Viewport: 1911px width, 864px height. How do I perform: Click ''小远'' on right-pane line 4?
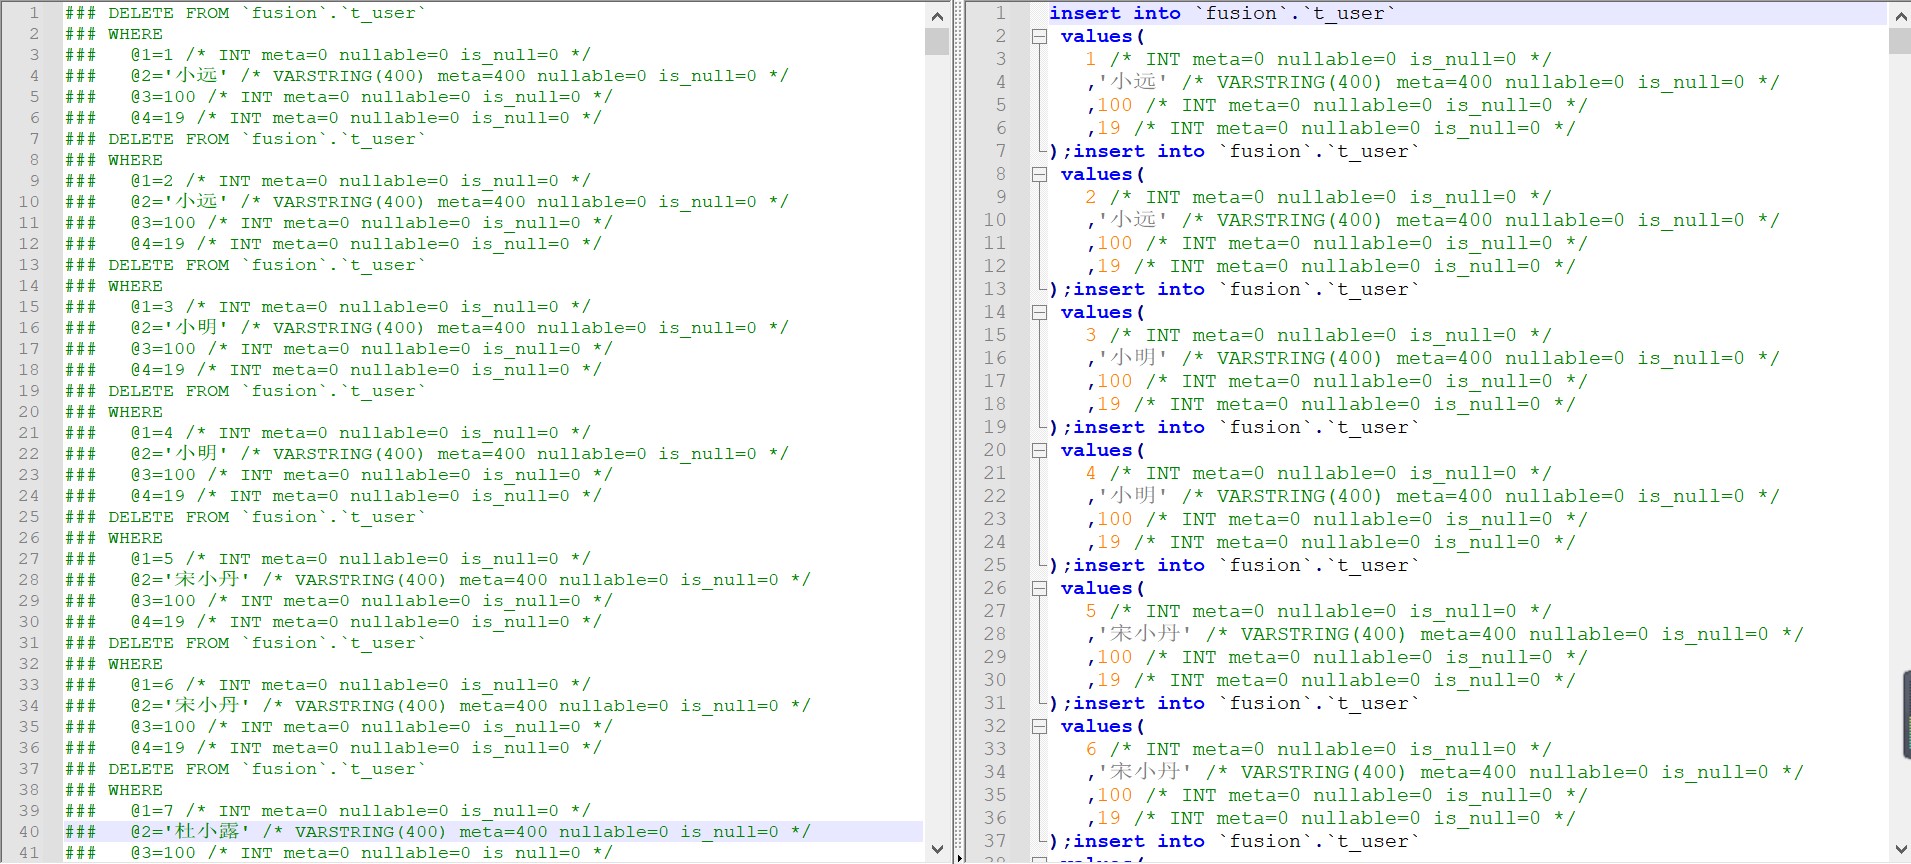click(x=1133, y=82)
